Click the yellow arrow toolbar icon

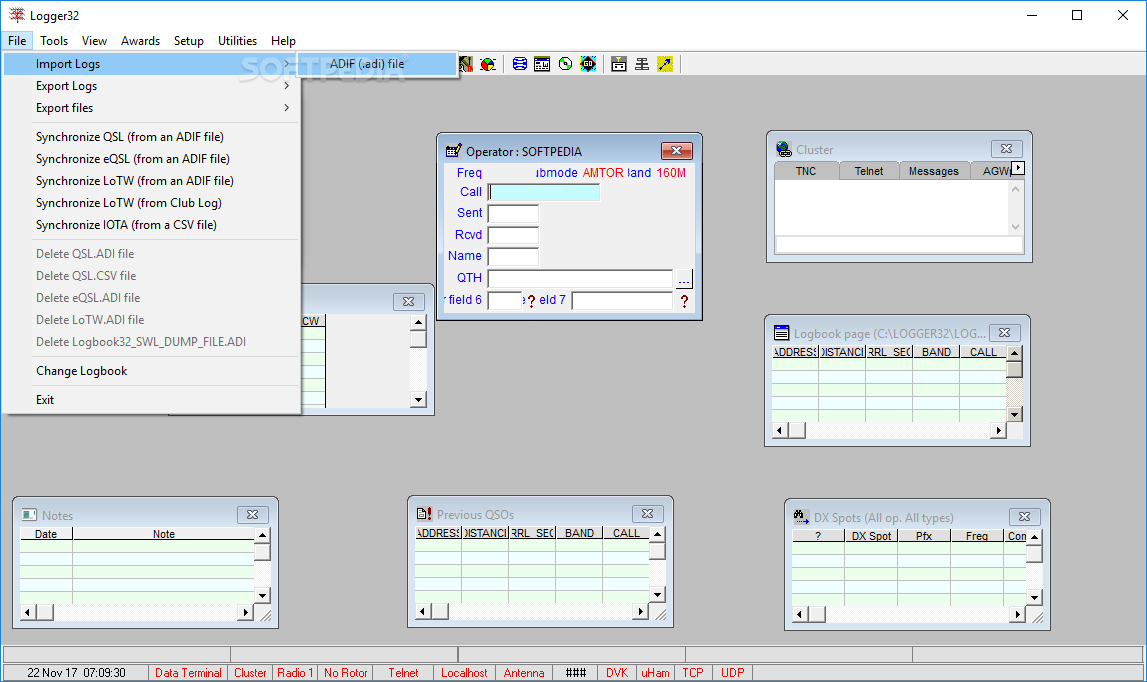(x=664, y=64)
